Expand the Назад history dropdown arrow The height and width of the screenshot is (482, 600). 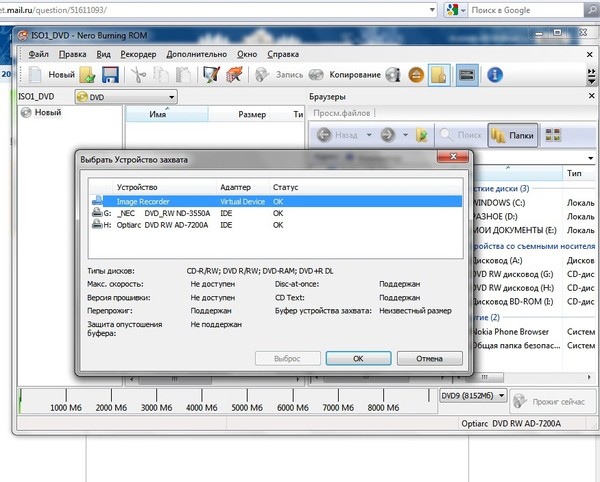click(369, 135)
